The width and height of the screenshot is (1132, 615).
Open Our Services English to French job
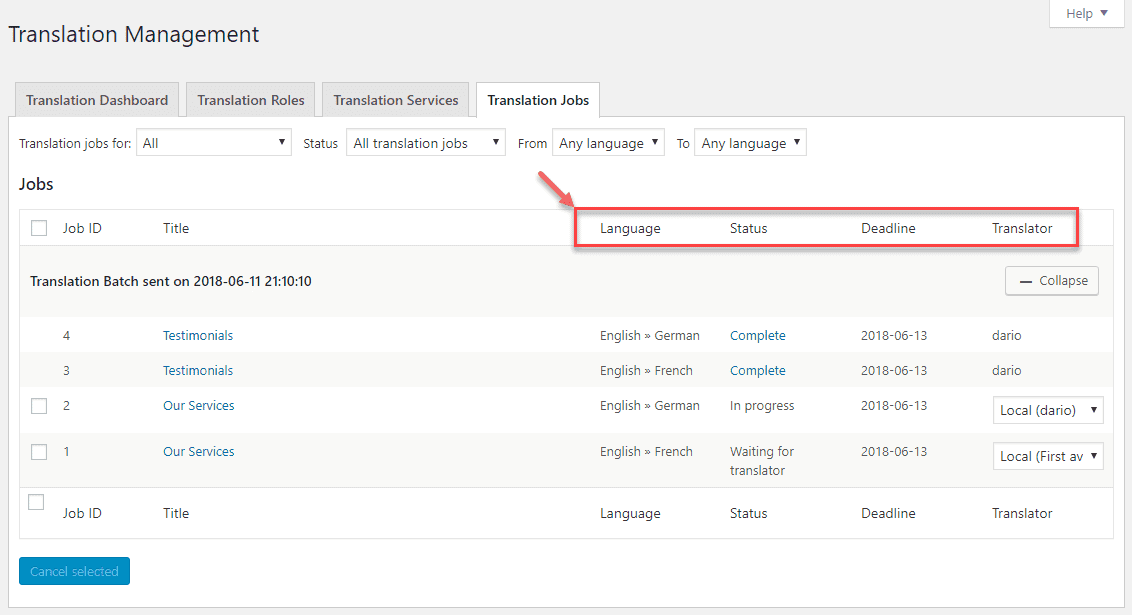click(x=198, y=452)
